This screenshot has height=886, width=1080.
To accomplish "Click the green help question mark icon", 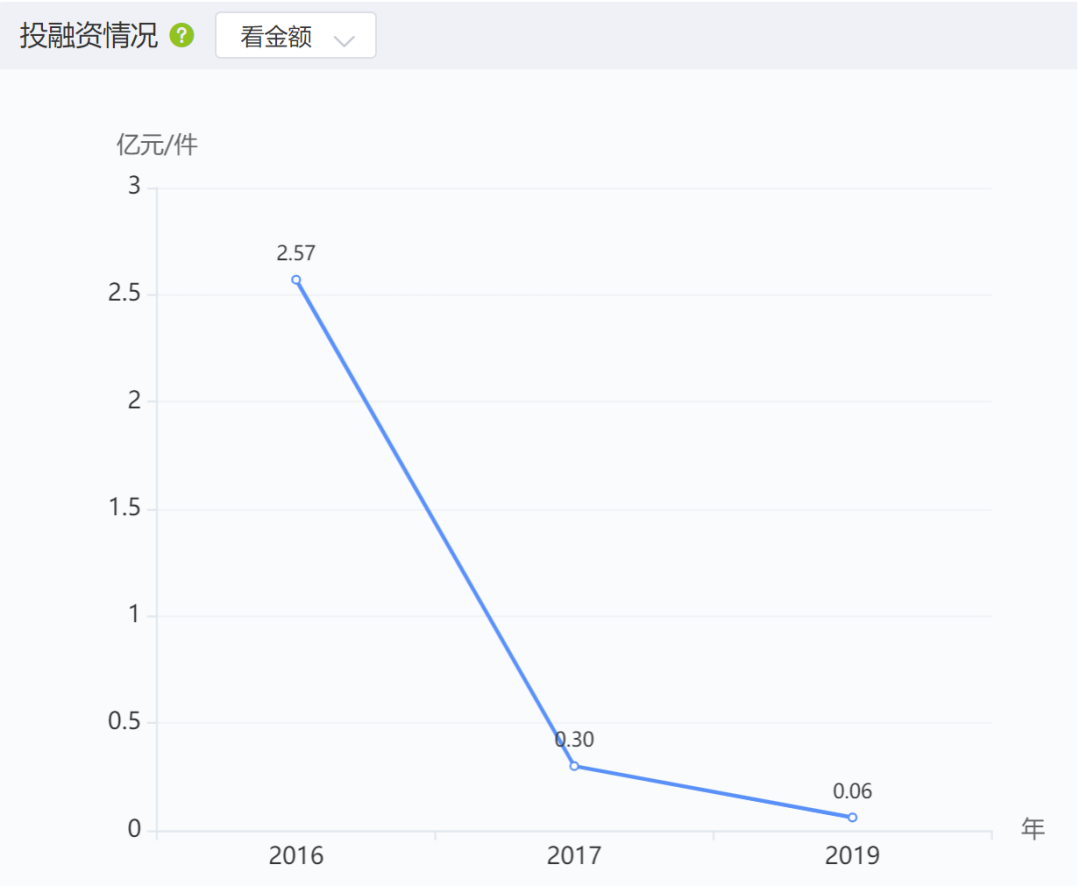I will pos(183,35).
